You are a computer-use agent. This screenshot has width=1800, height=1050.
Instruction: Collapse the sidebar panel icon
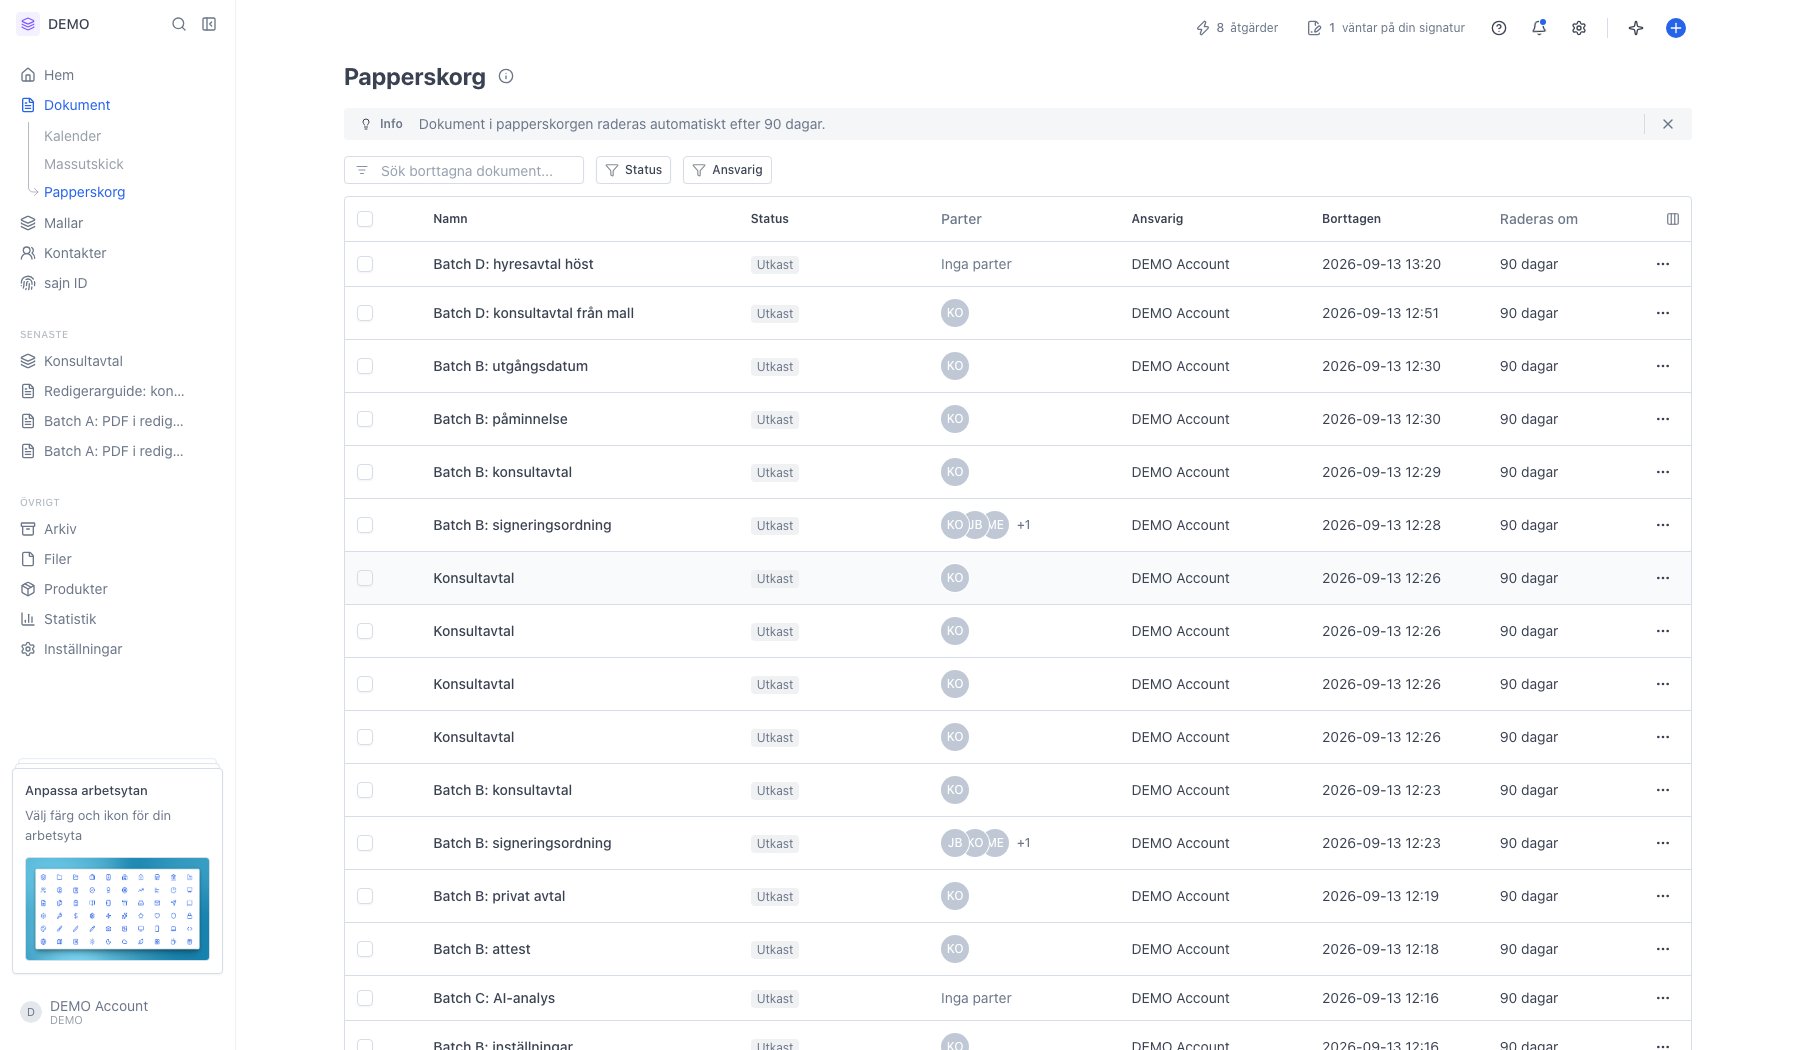click(209, 24)
